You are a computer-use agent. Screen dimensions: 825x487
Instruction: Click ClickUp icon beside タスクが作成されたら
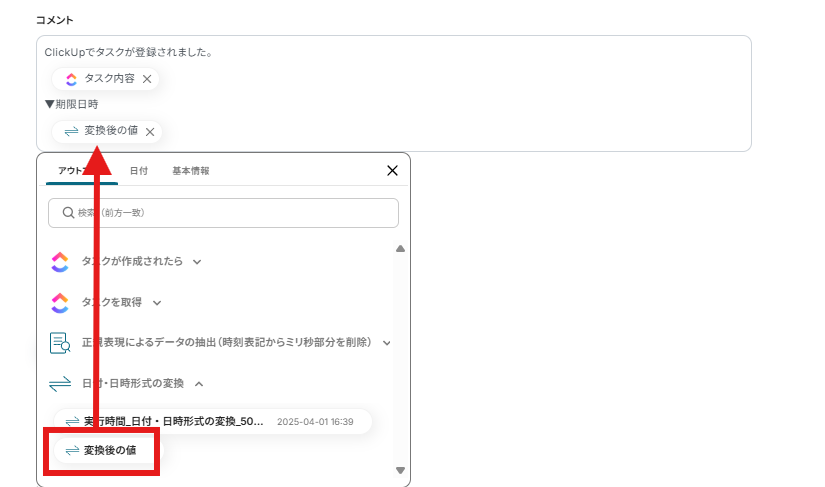click(60, 261)
